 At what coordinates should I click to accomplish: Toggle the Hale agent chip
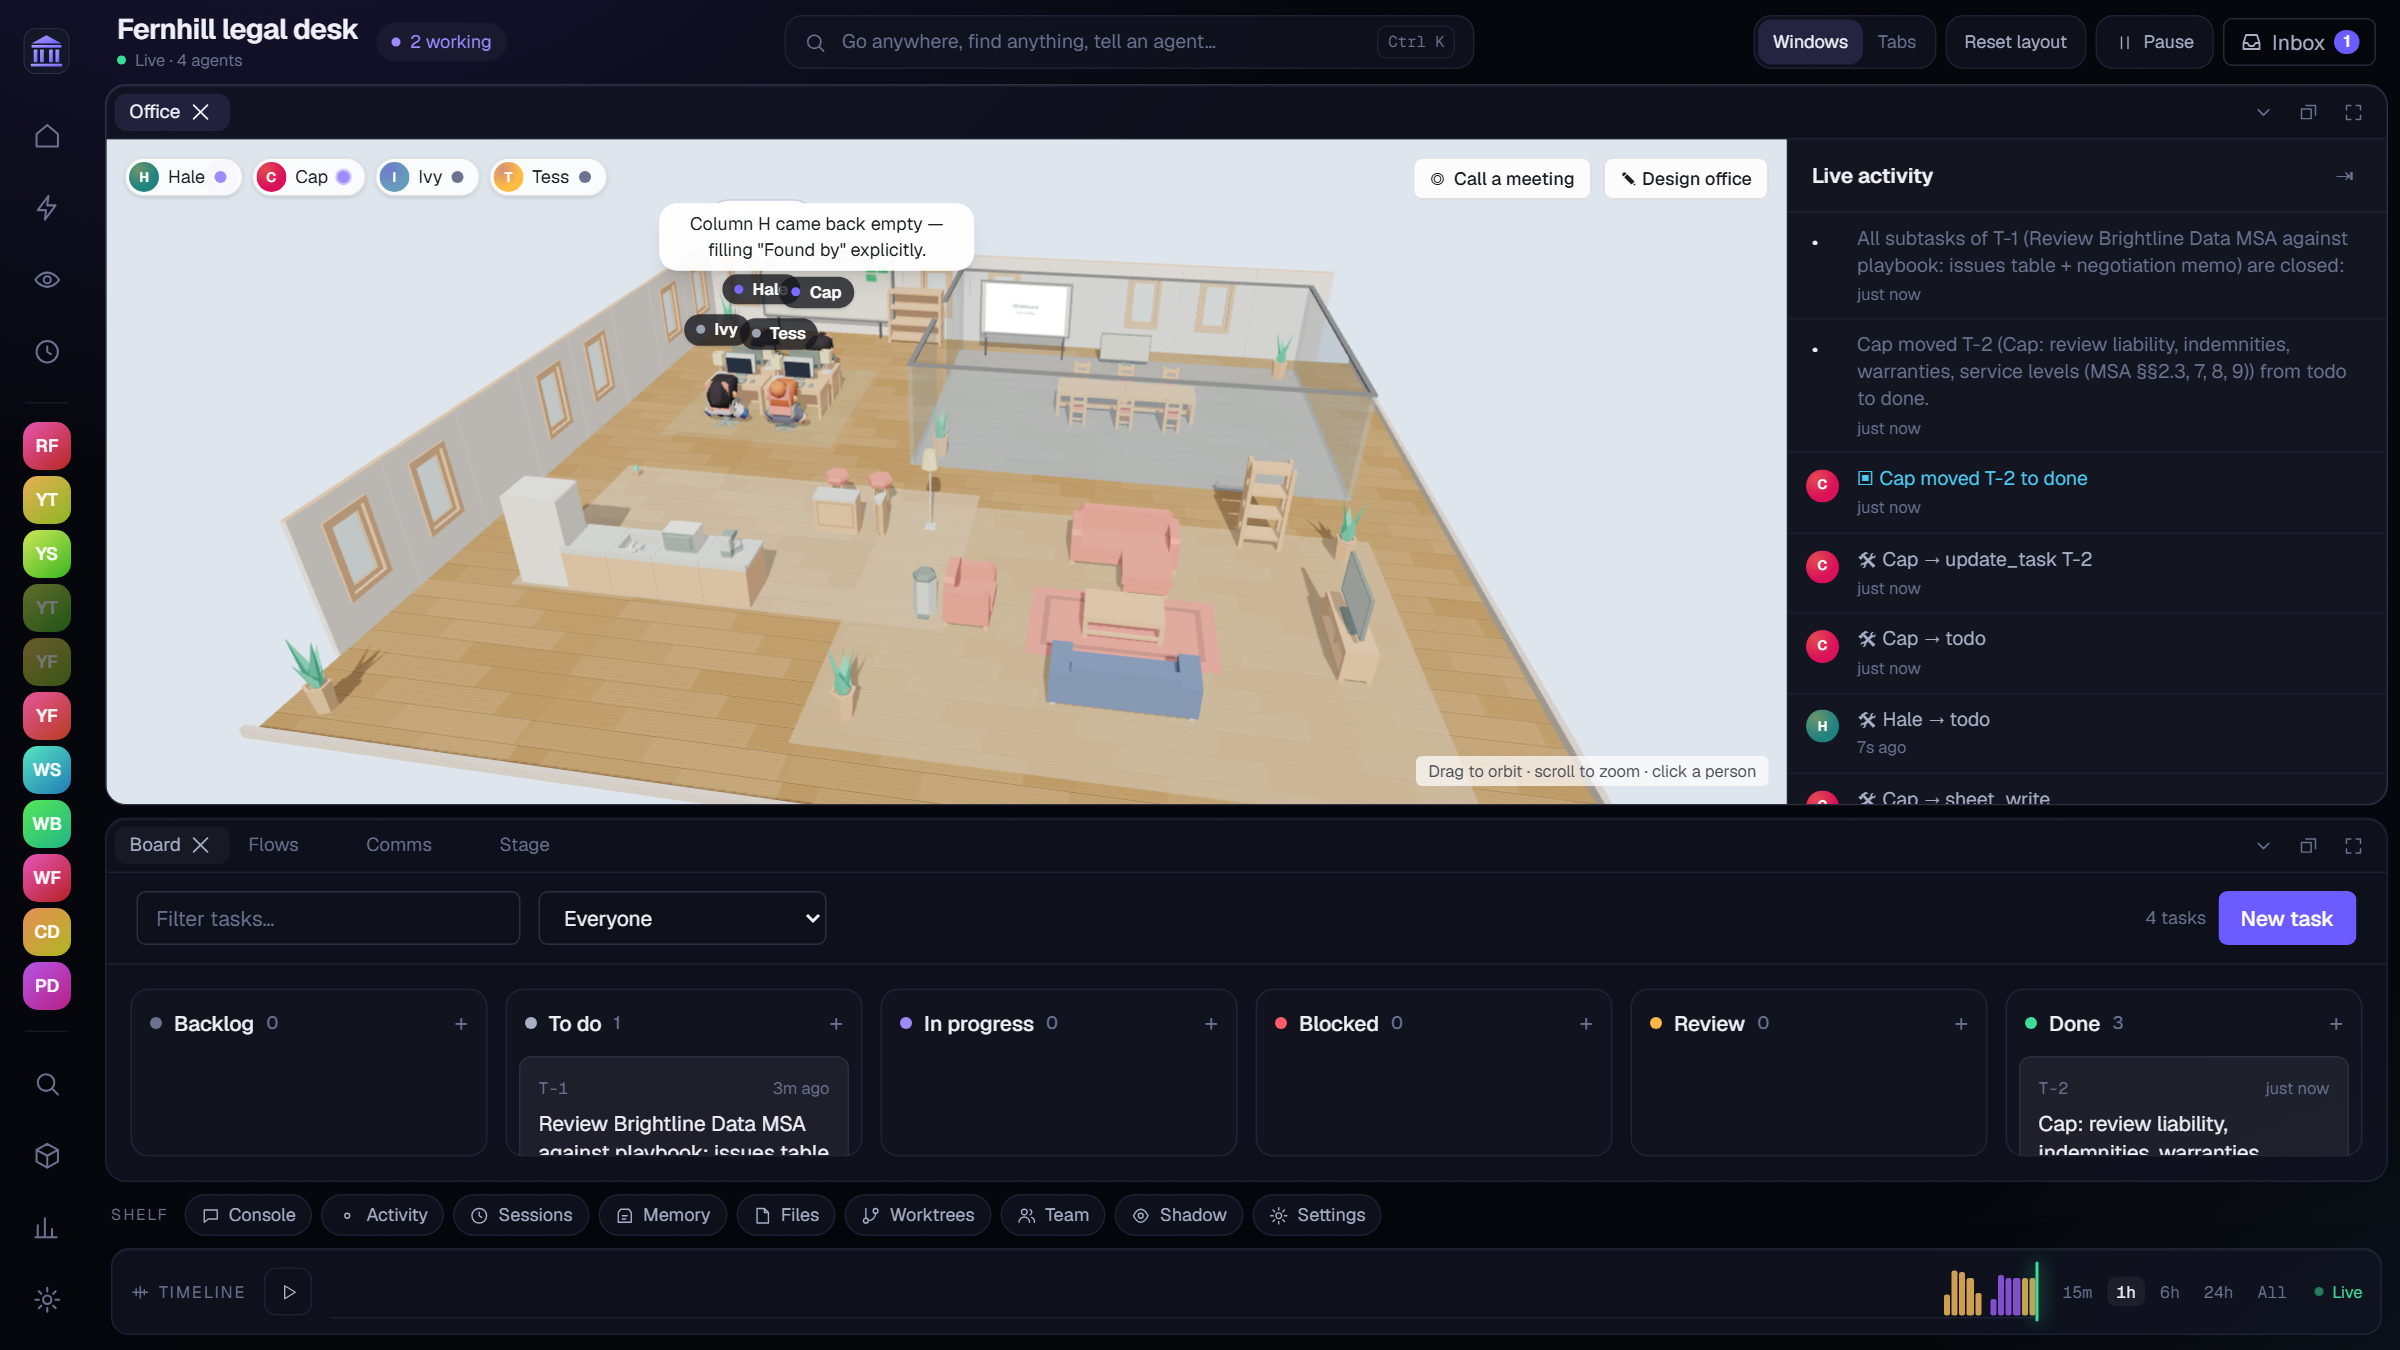pos(183,177)
